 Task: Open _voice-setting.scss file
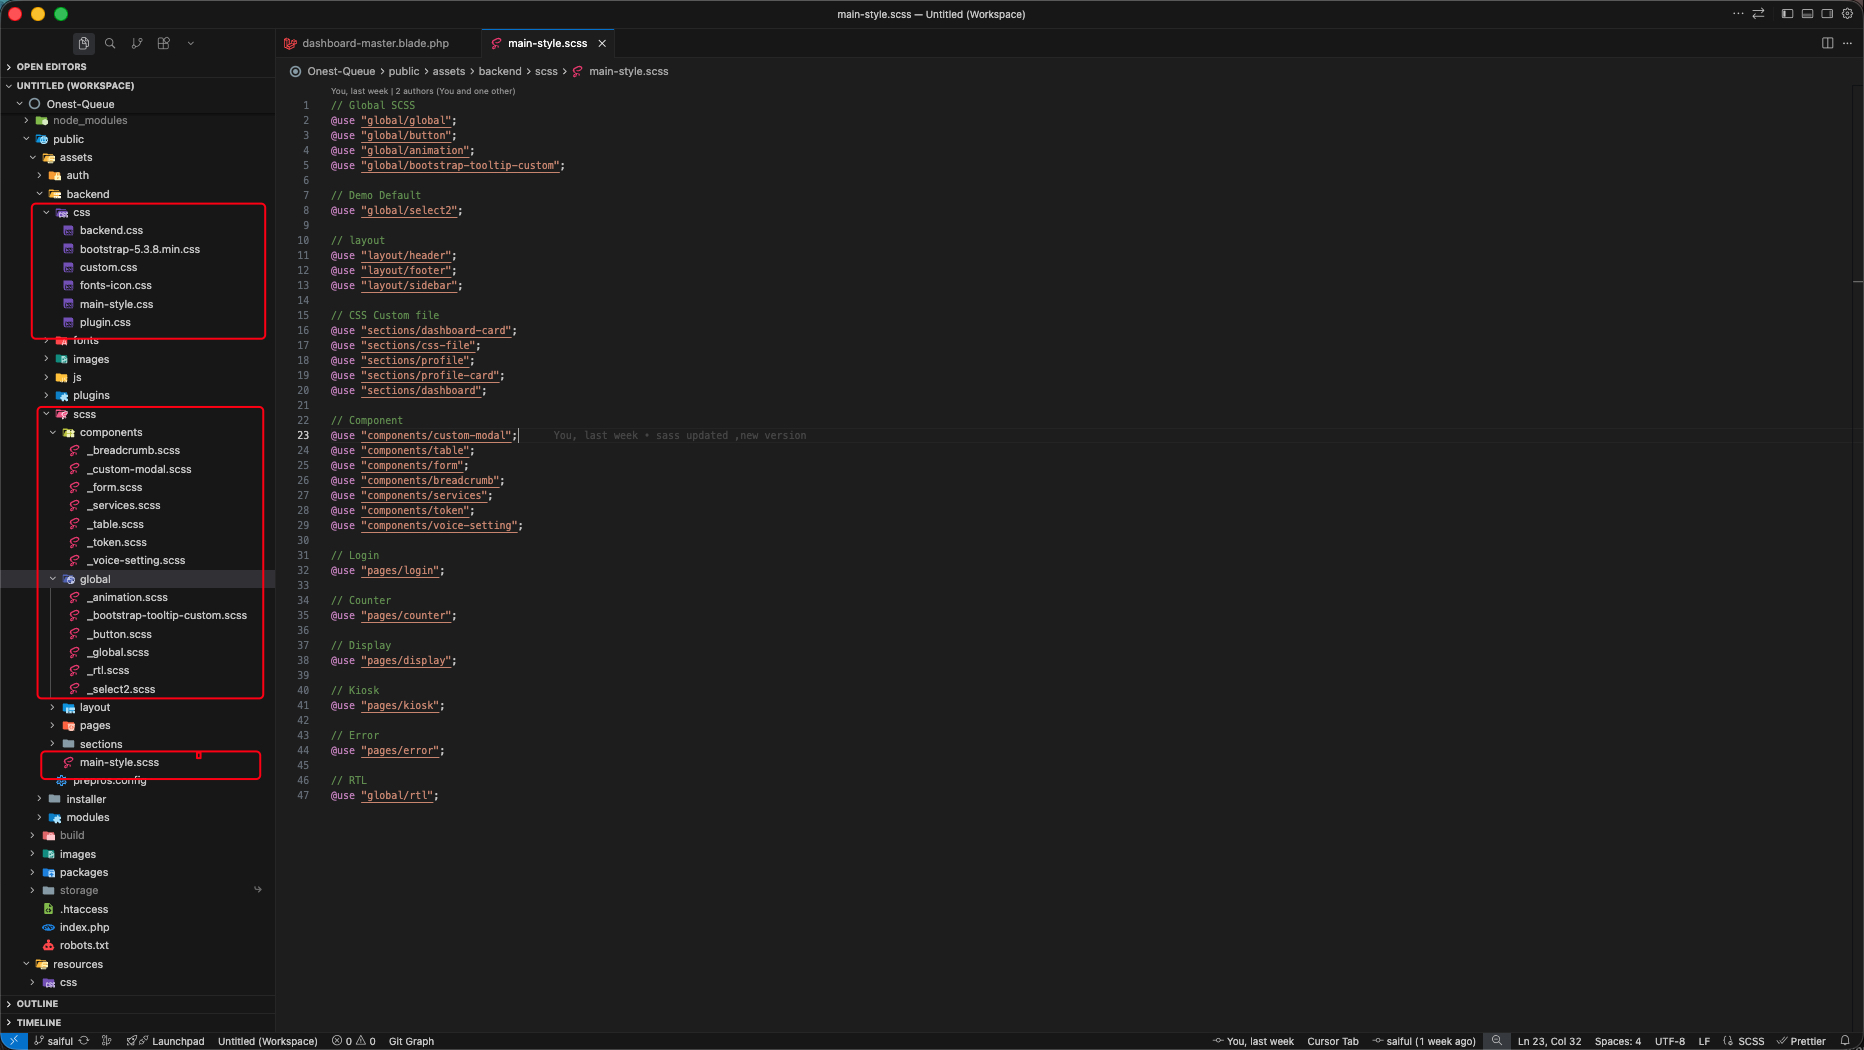click(x=136, y=560)
